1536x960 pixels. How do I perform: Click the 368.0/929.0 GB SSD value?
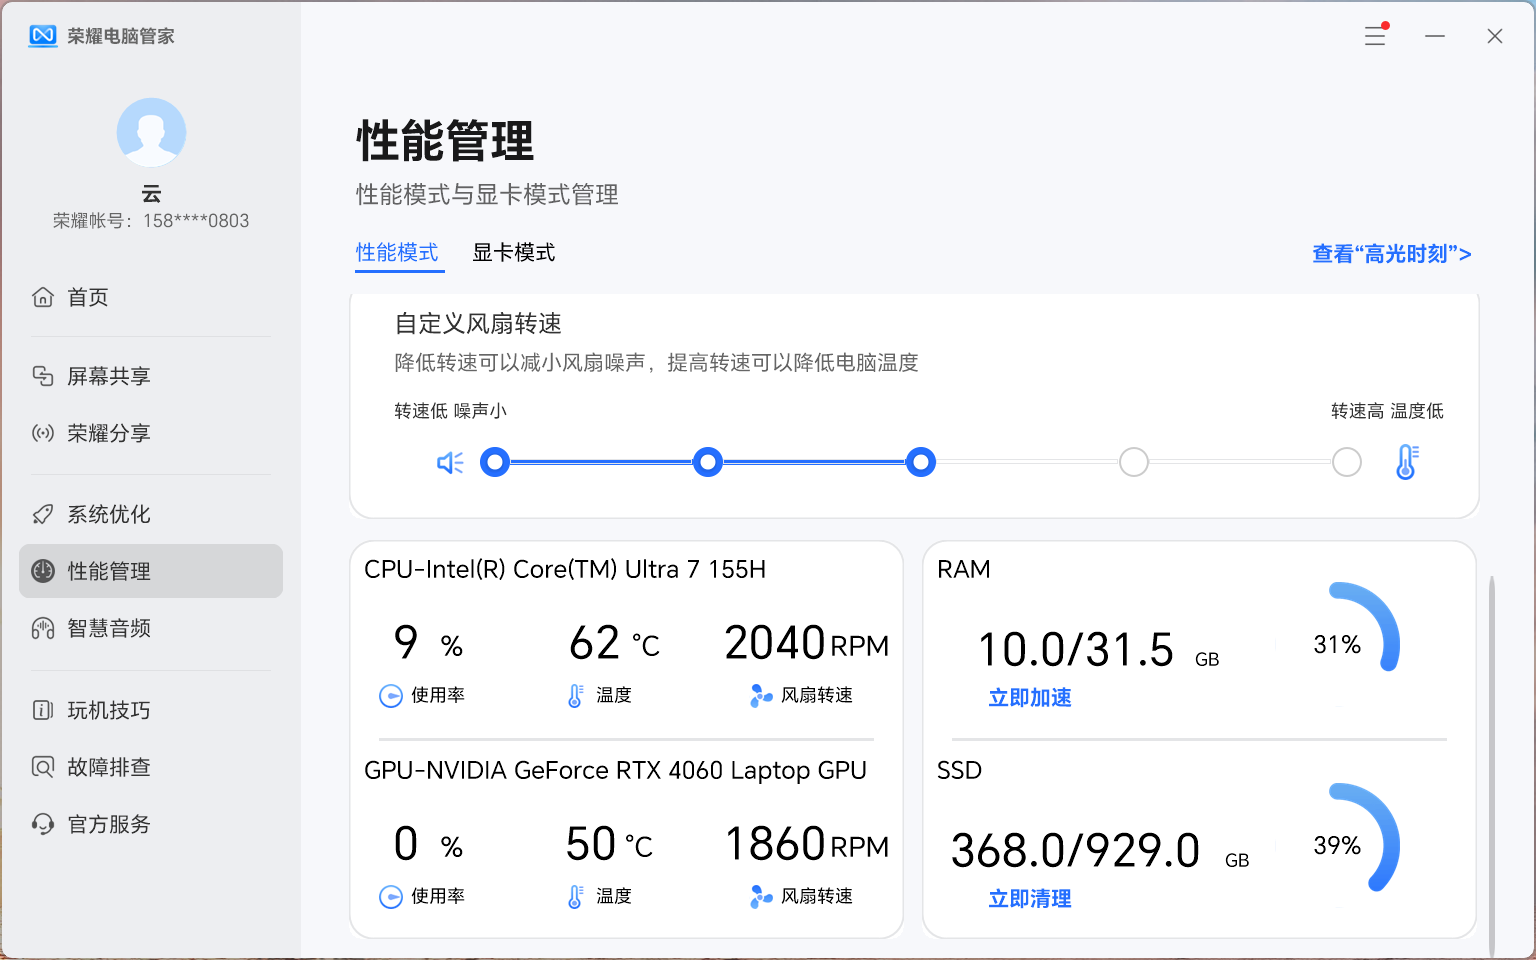tap(1100, 851)
